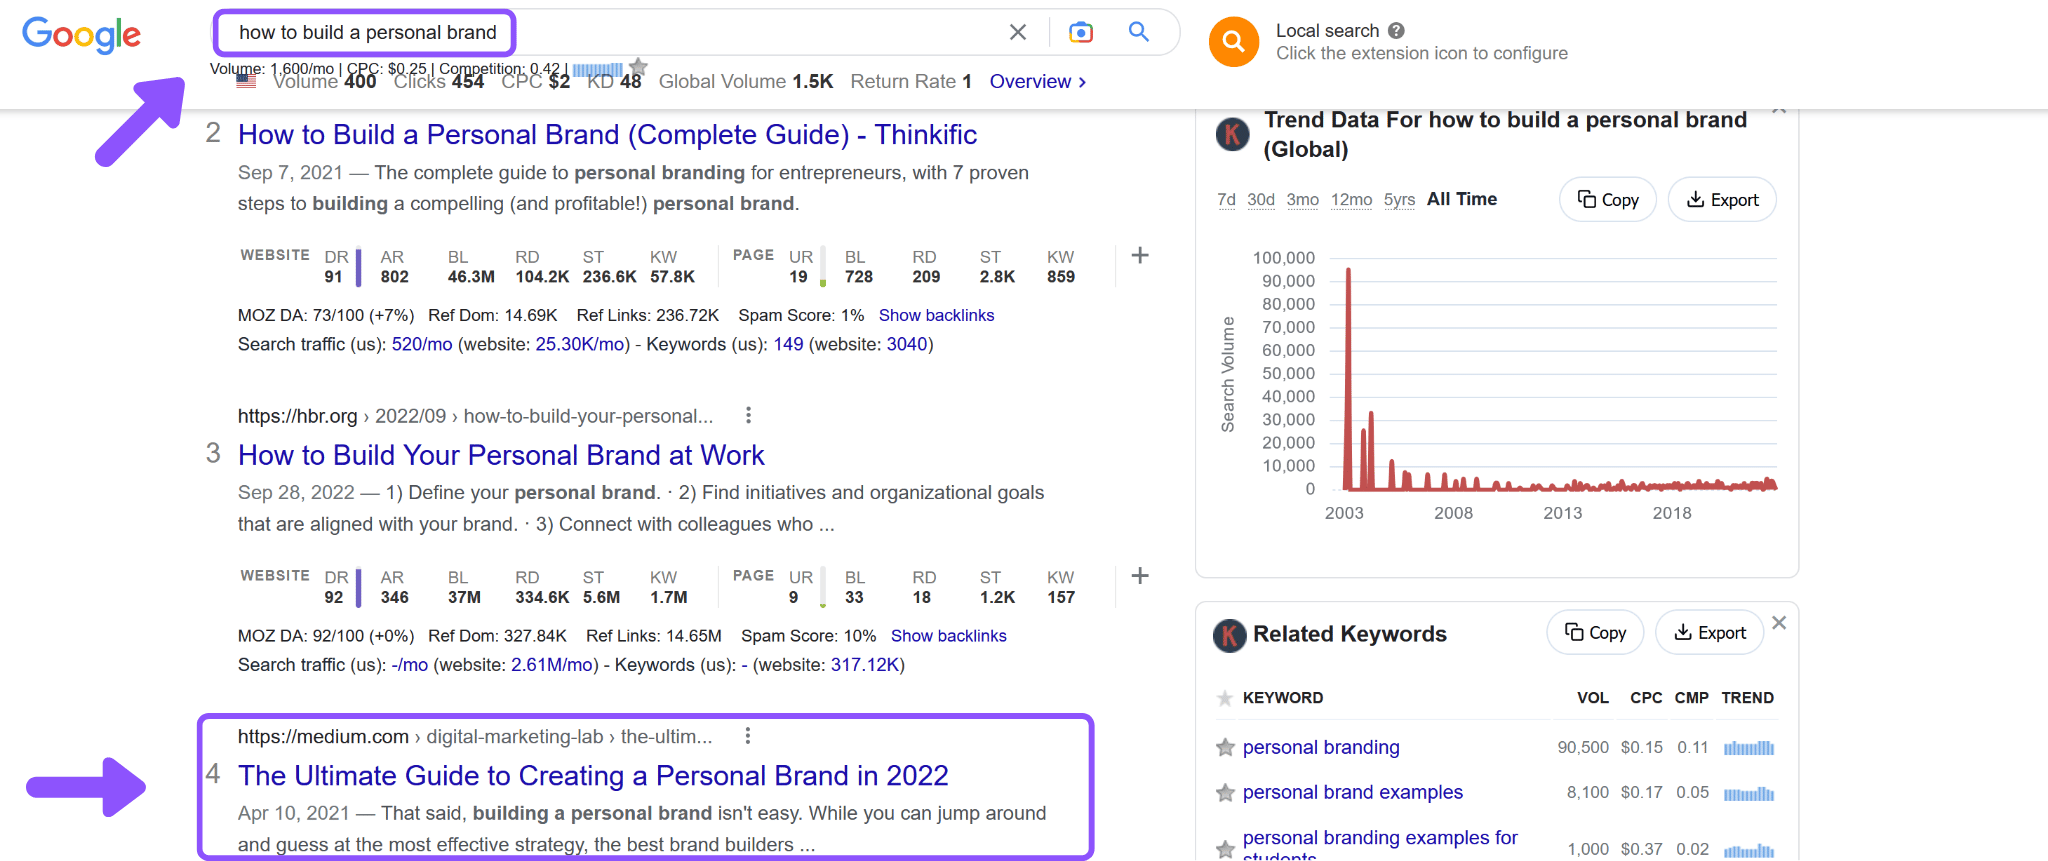Show backlinks for the HBR result
The image size is (2048, 861).
coord(949,636)
